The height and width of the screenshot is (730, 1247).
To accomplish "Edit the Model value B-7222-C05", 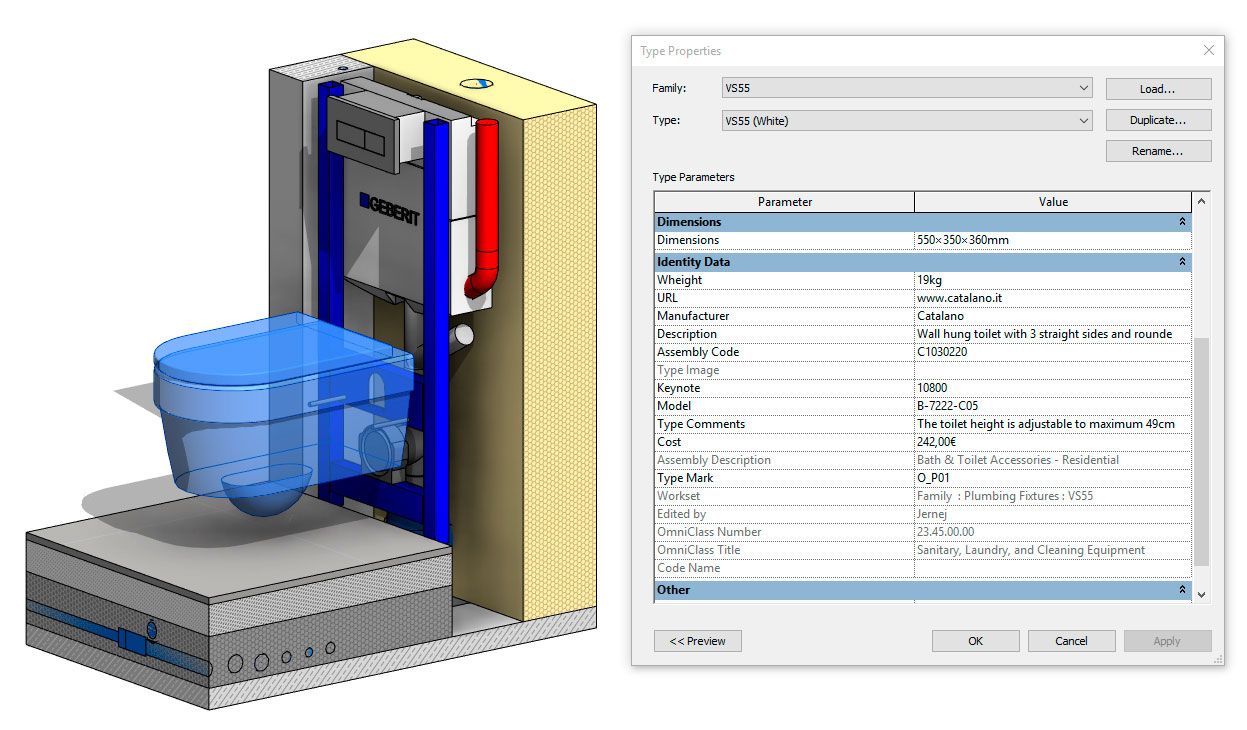I will click(1053, 406).
